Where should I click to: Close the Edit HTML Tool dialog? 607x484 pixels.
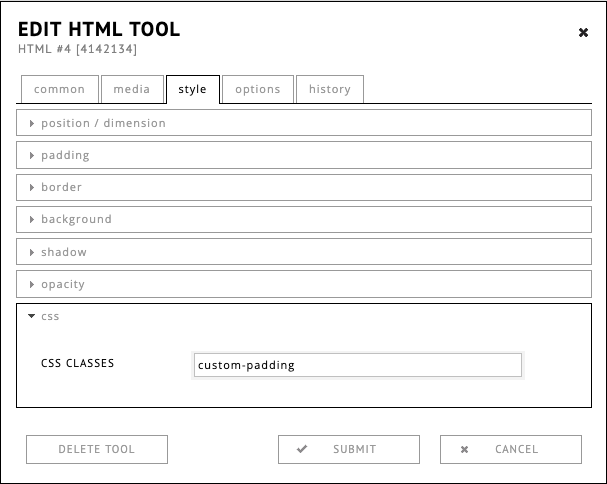click(583, 33)
